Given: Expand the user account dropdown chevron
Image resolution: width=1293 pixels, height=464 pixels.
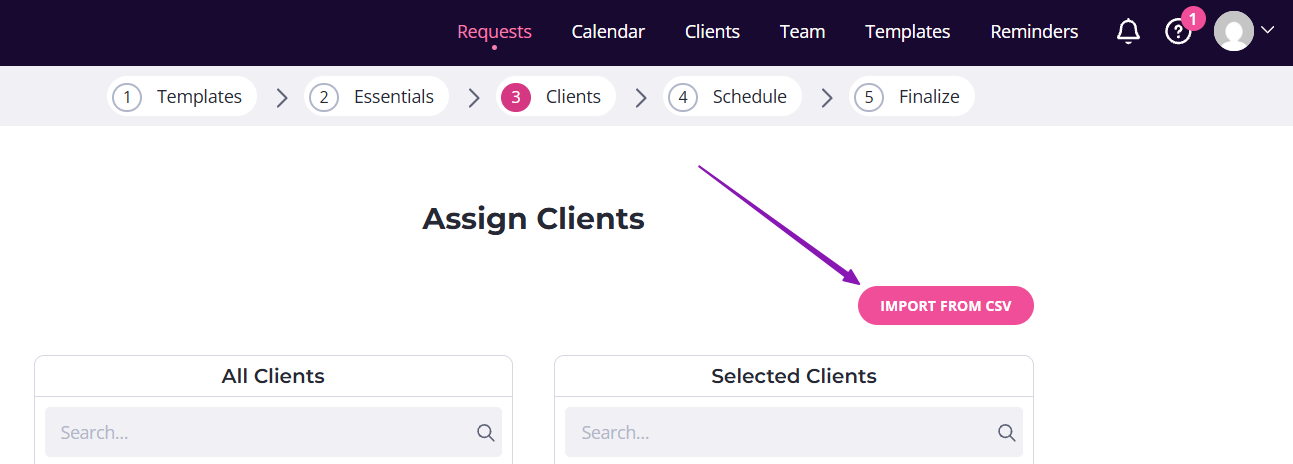Looking at the screenshot, I should [x=1268, y=30].
